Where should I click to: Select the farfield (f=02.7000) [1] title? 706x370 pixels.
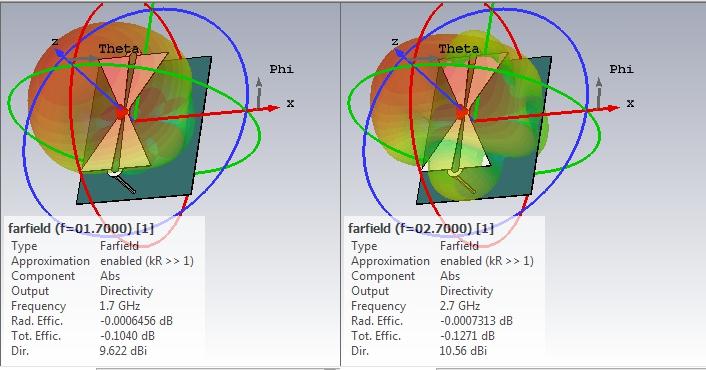pyautogui.click(x=421, y=228)
